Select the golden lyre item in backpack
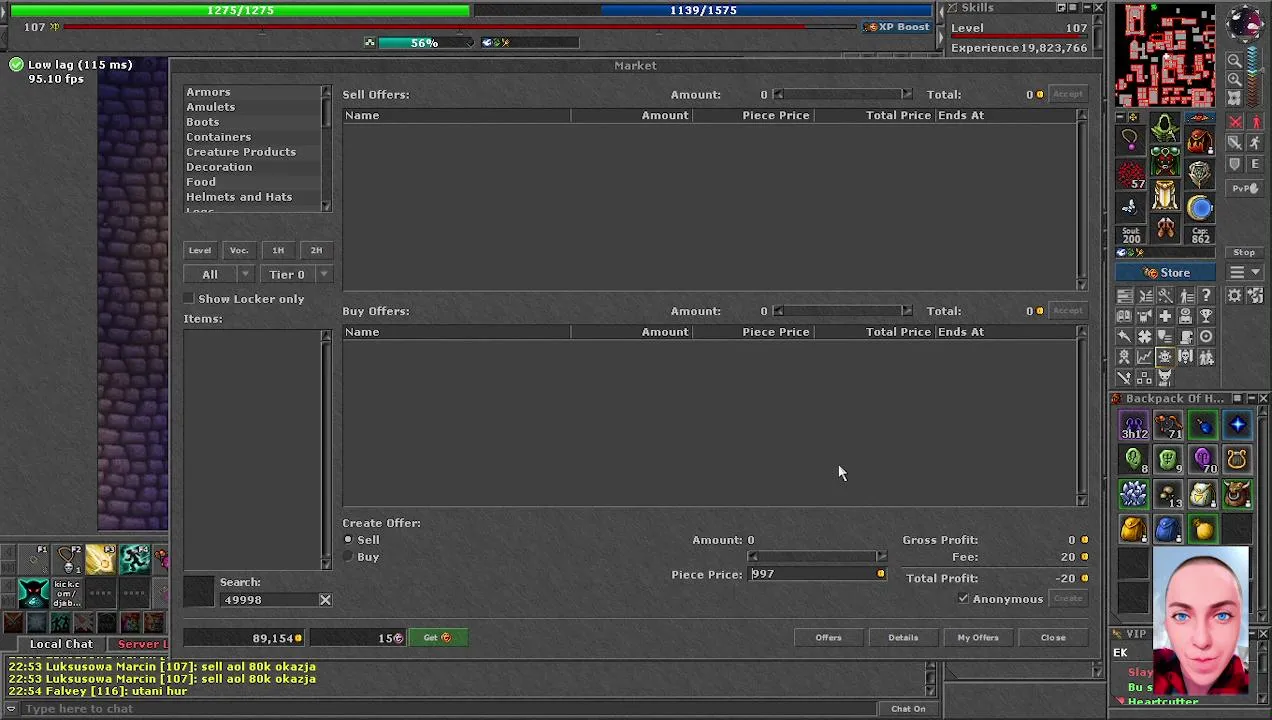 [1238, 459]
